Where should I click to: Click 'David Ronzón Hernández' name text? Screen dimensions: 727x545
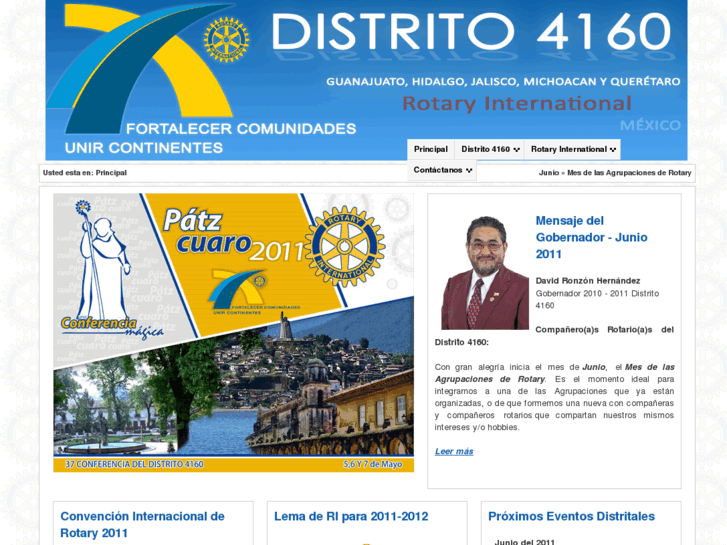(x=588, y=281)
